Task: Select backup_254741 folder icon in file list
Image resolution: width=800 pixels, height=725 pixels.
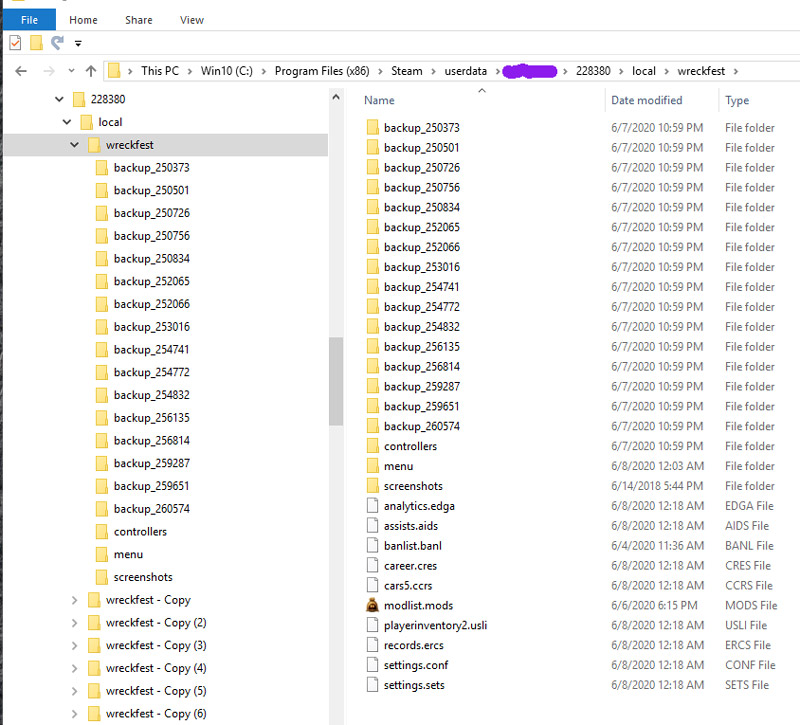Action: (372, 286)
